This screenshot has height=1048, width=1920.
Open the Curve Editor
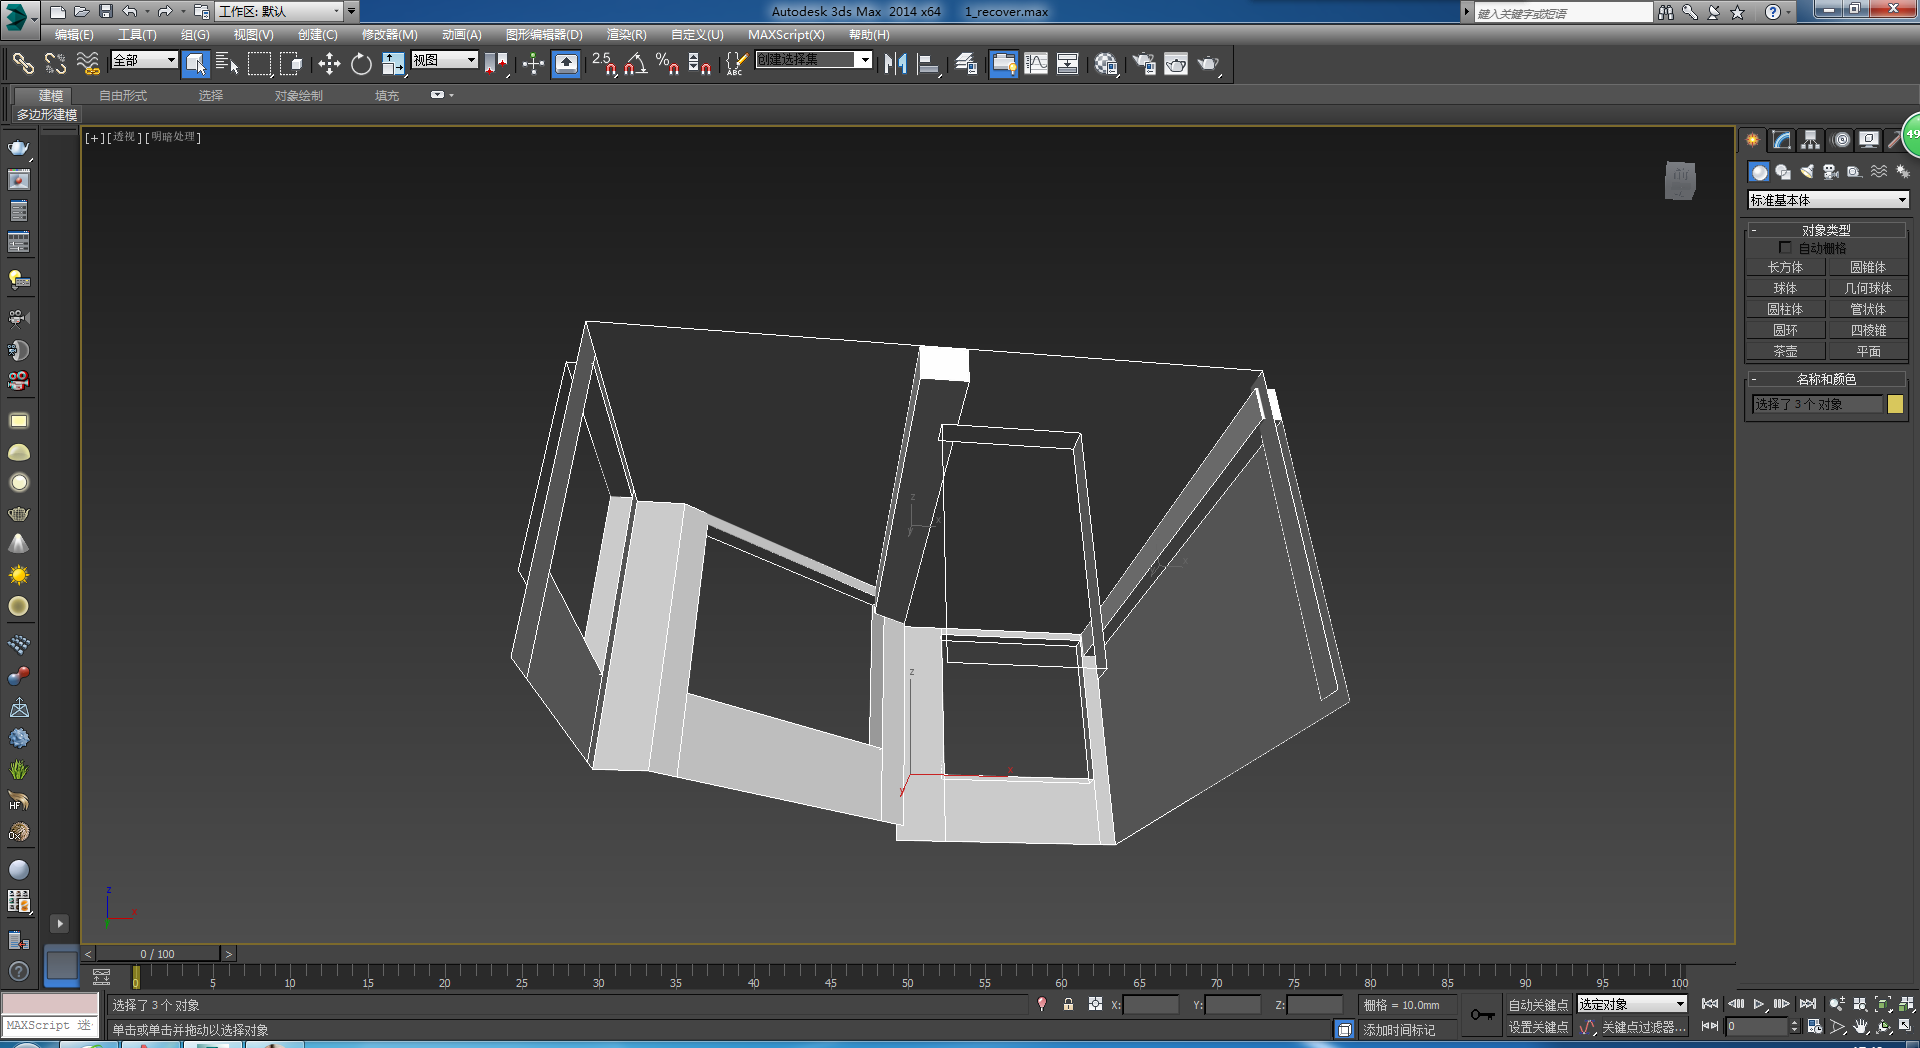[1036, 64]
